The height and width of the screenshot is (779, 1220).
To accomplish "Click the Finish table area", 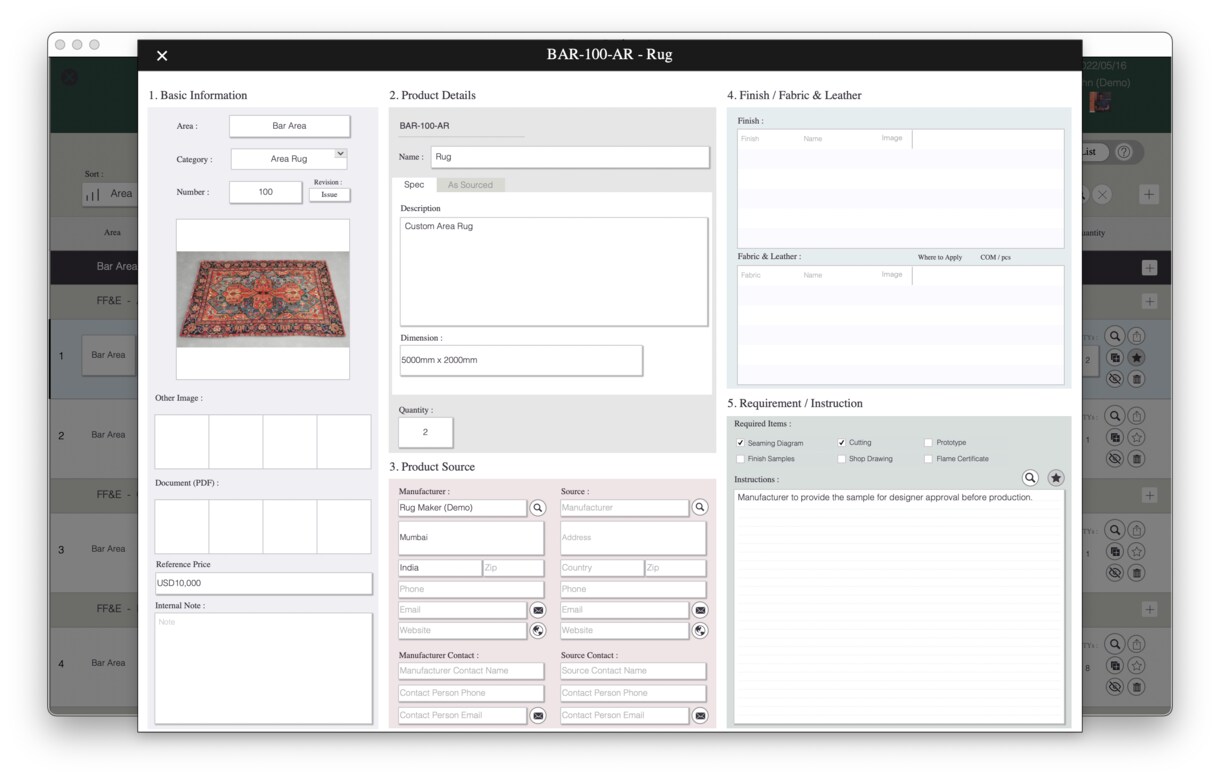I will point(900,188).
